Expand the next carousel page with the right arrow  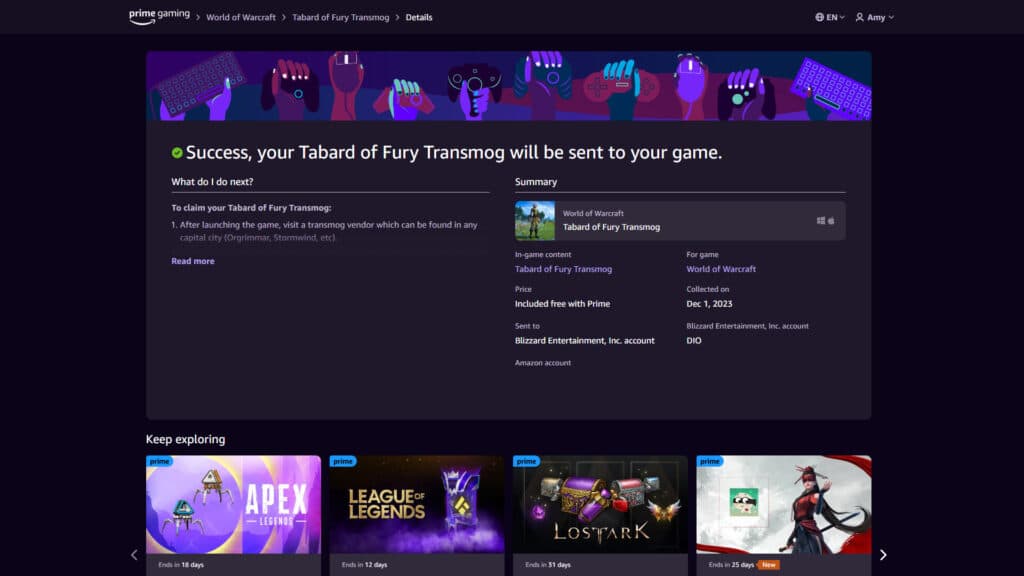pos(882,555)
